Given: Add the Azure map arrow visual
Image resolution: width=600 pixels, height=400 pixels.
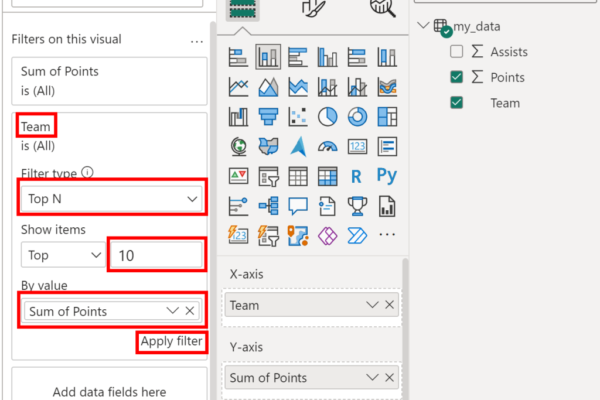Looking at the screenshot, I should click(x=298, y=146).
